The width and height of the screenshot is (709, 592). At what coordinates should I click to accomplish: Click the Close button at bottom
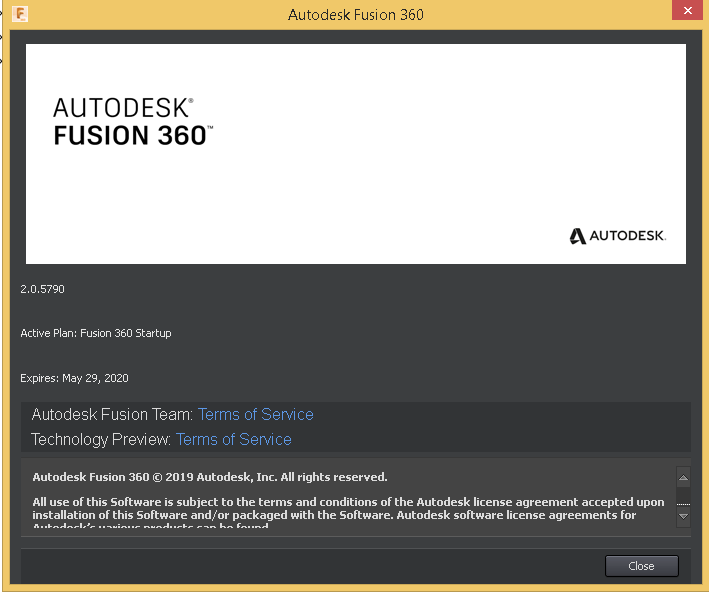pos(642,566)
